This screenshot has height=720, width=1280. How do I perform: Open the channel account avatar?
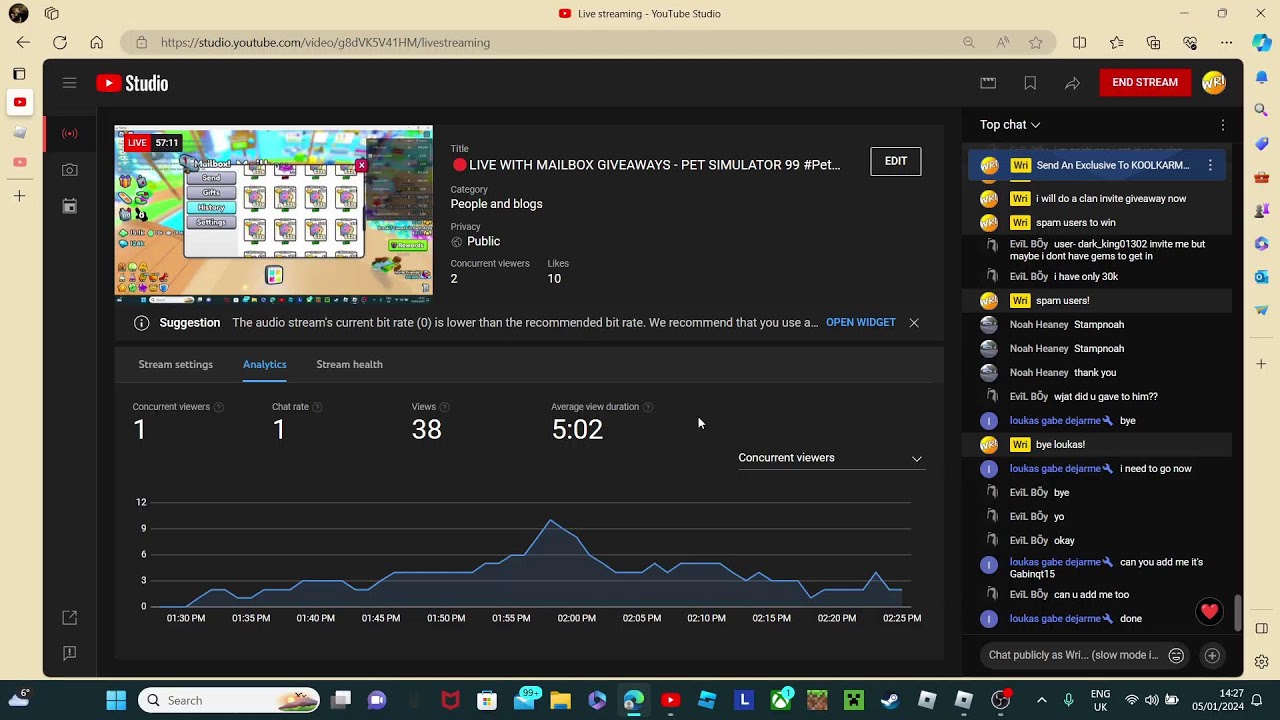(x=1214, y=83)
